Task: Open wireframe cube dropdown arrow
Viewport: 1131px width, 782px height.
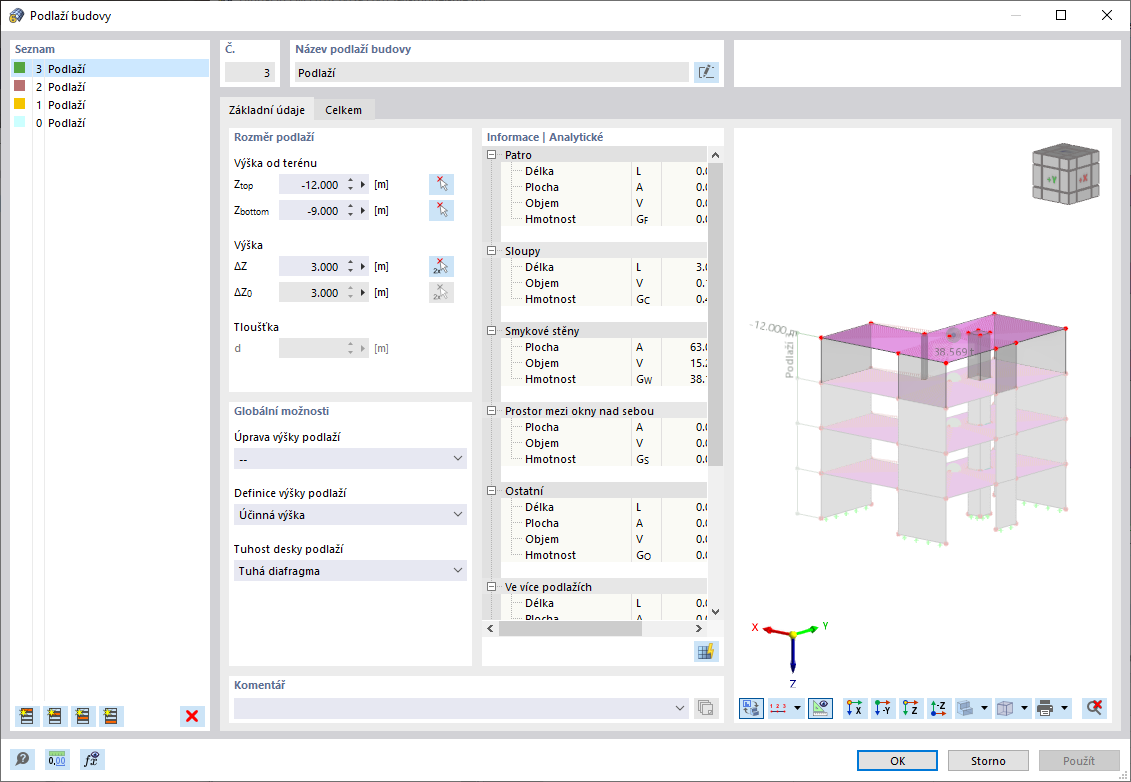Action: 1024,708
